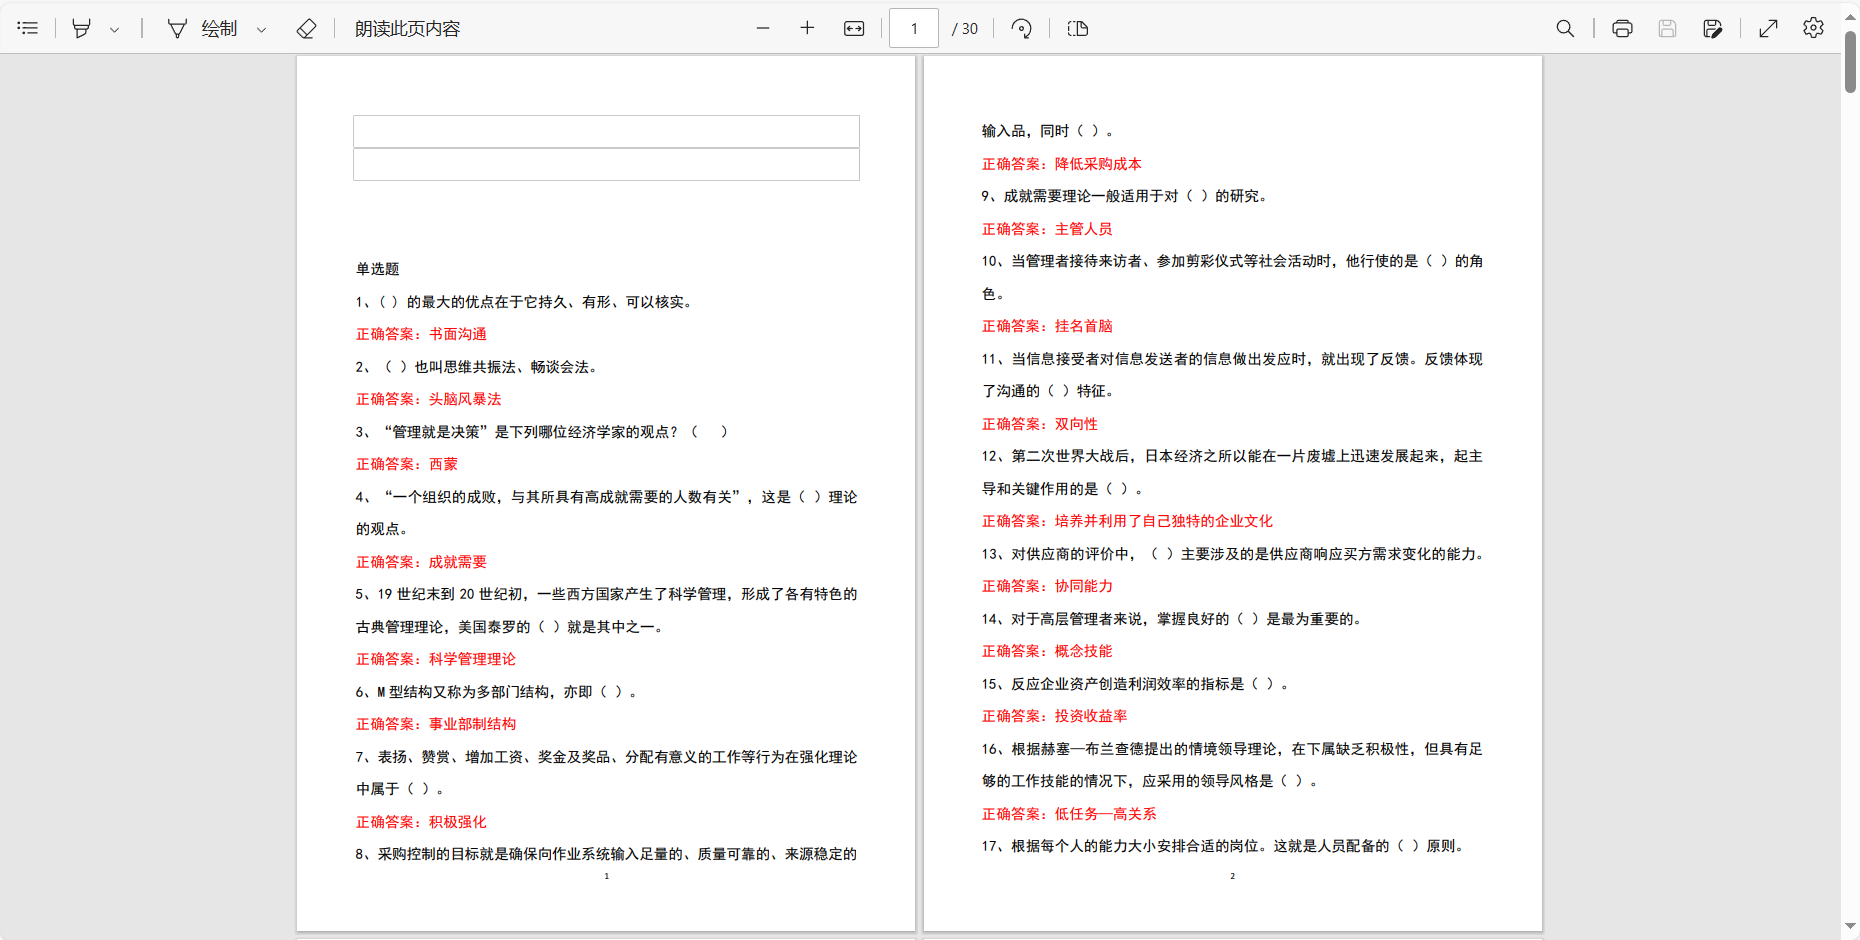Open the table of contents sidebar

point(28,28)
